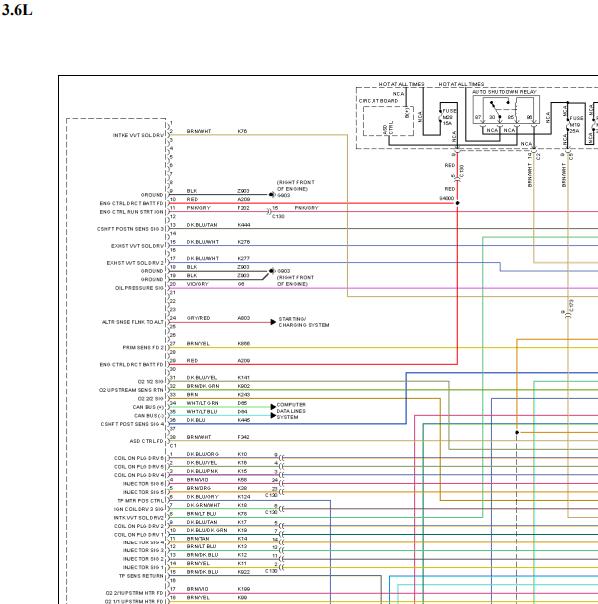Image resolution: width=598 pixels, height=604 pixels.
Task: Select the DK BLU/ORG wire color label
Action: [203, 454]
